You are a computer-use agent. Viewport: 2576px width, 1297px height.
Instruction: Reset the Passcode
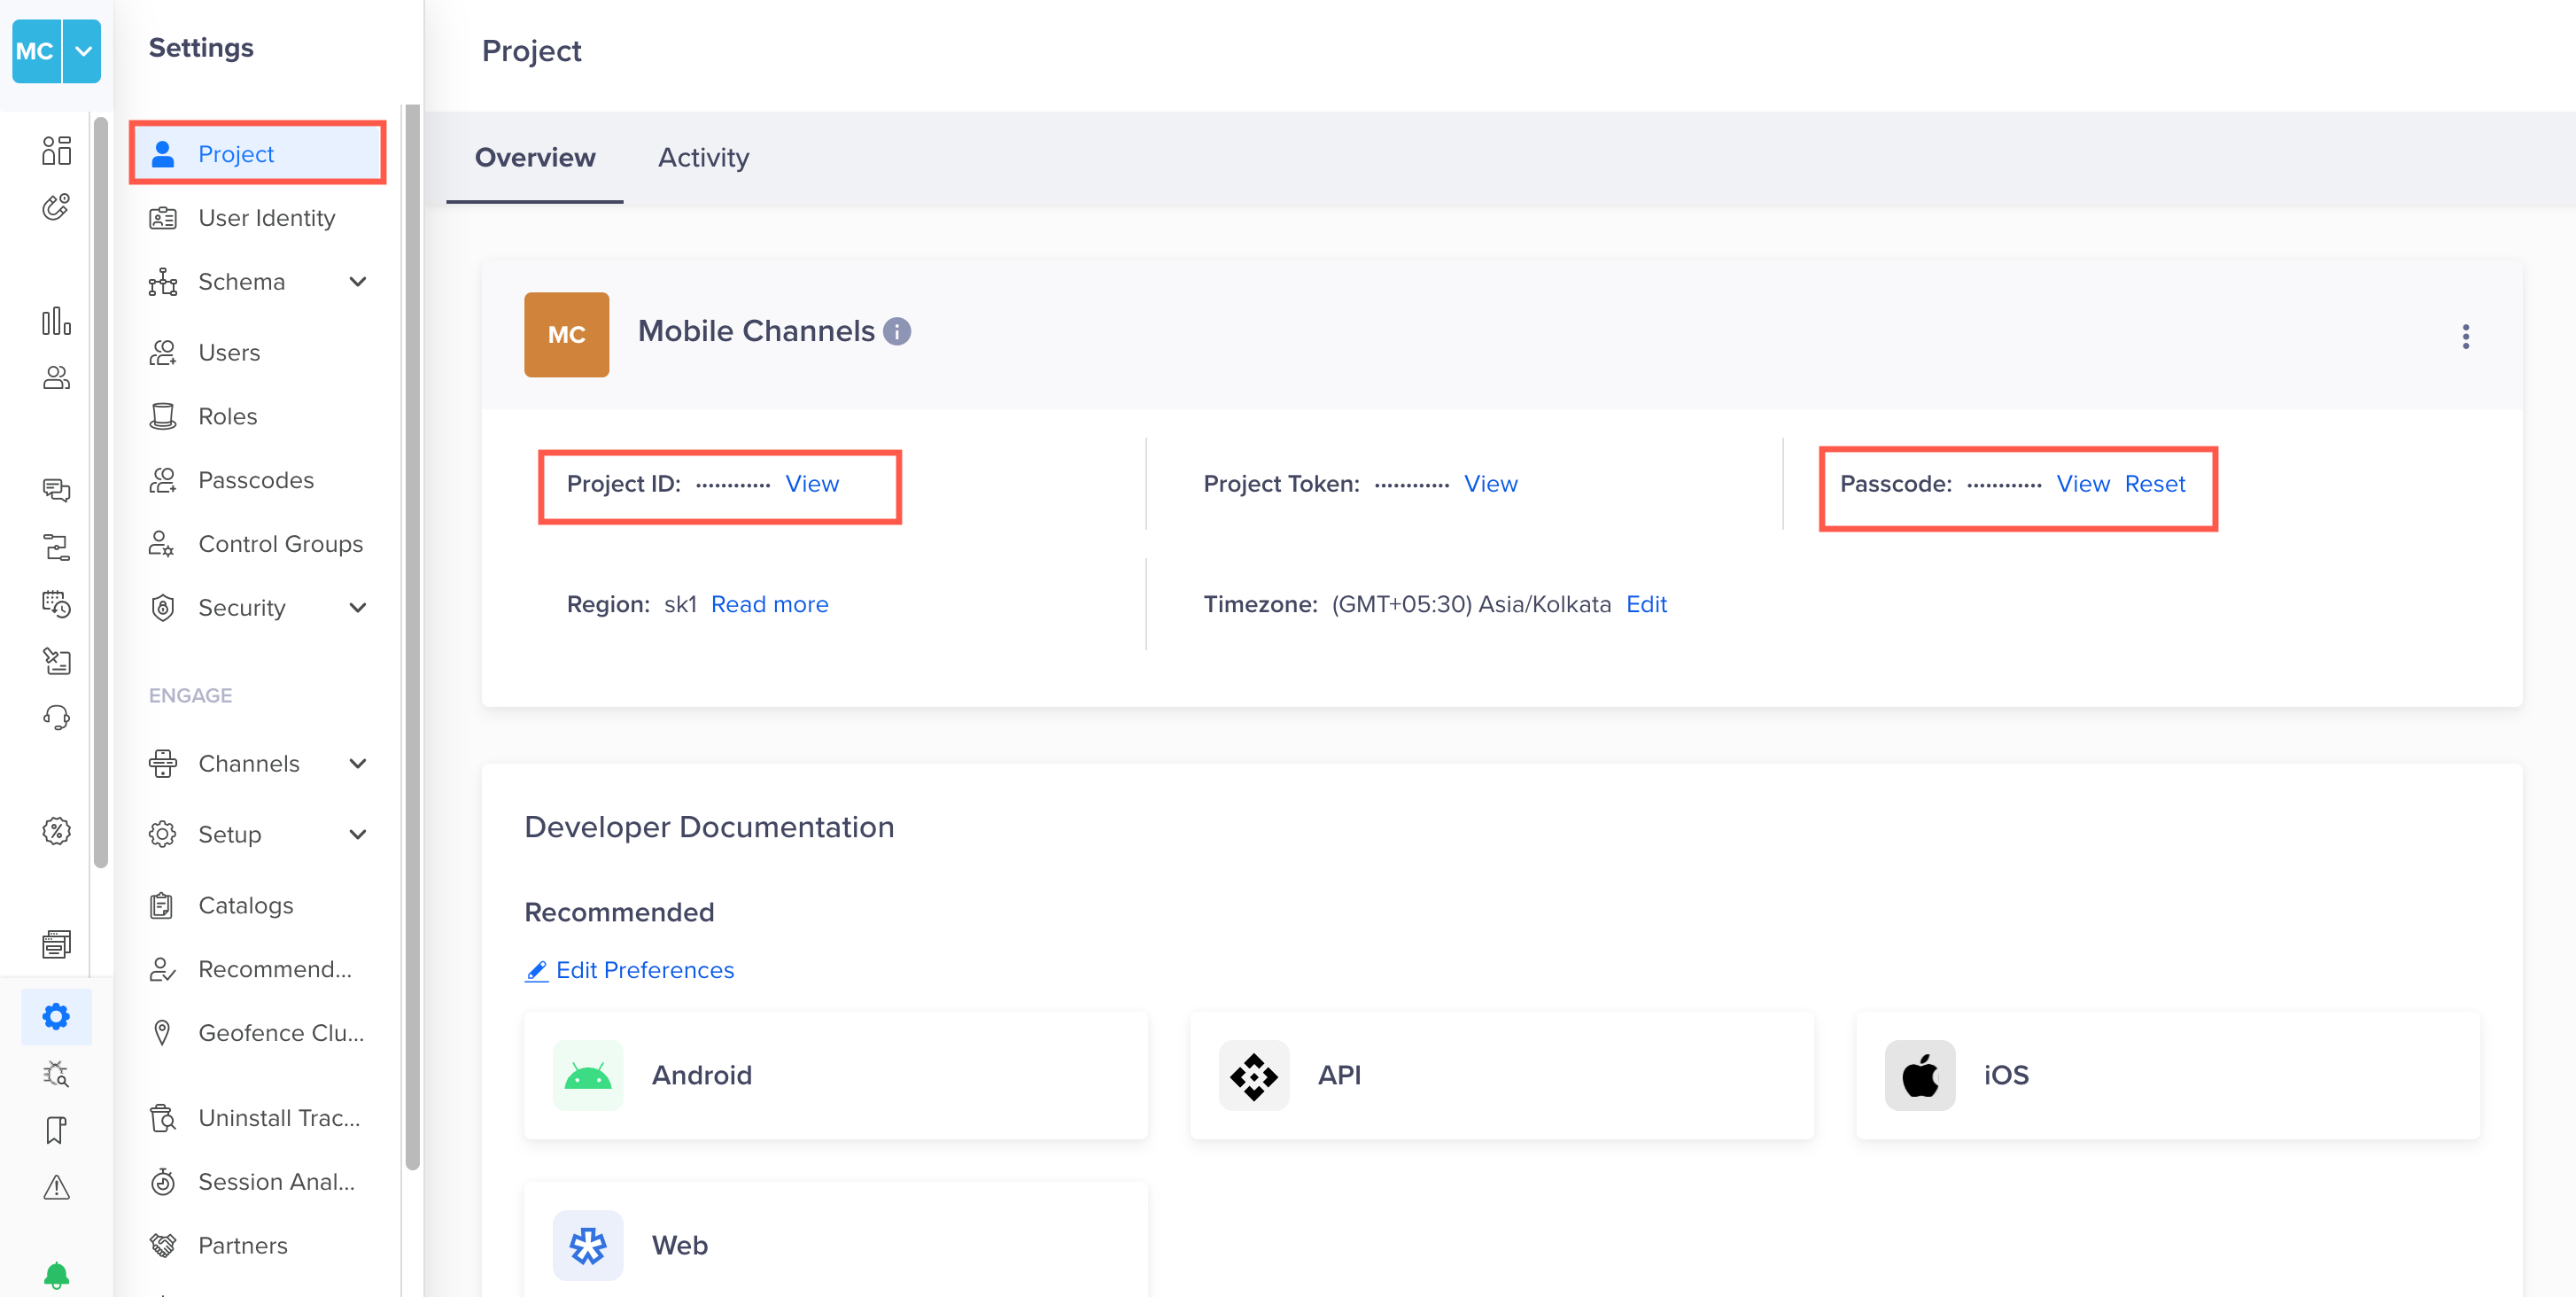click(2156, 483)
